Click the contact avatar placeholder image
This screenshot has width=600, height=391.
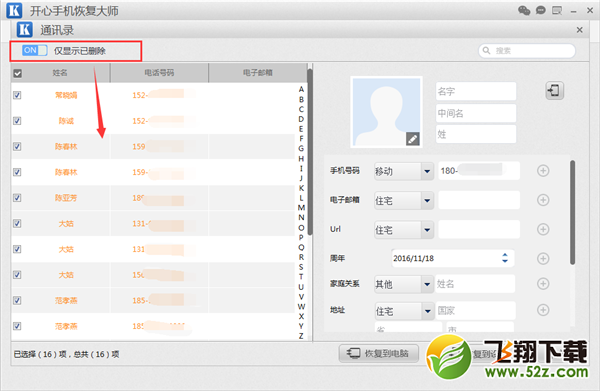[386, 112]
